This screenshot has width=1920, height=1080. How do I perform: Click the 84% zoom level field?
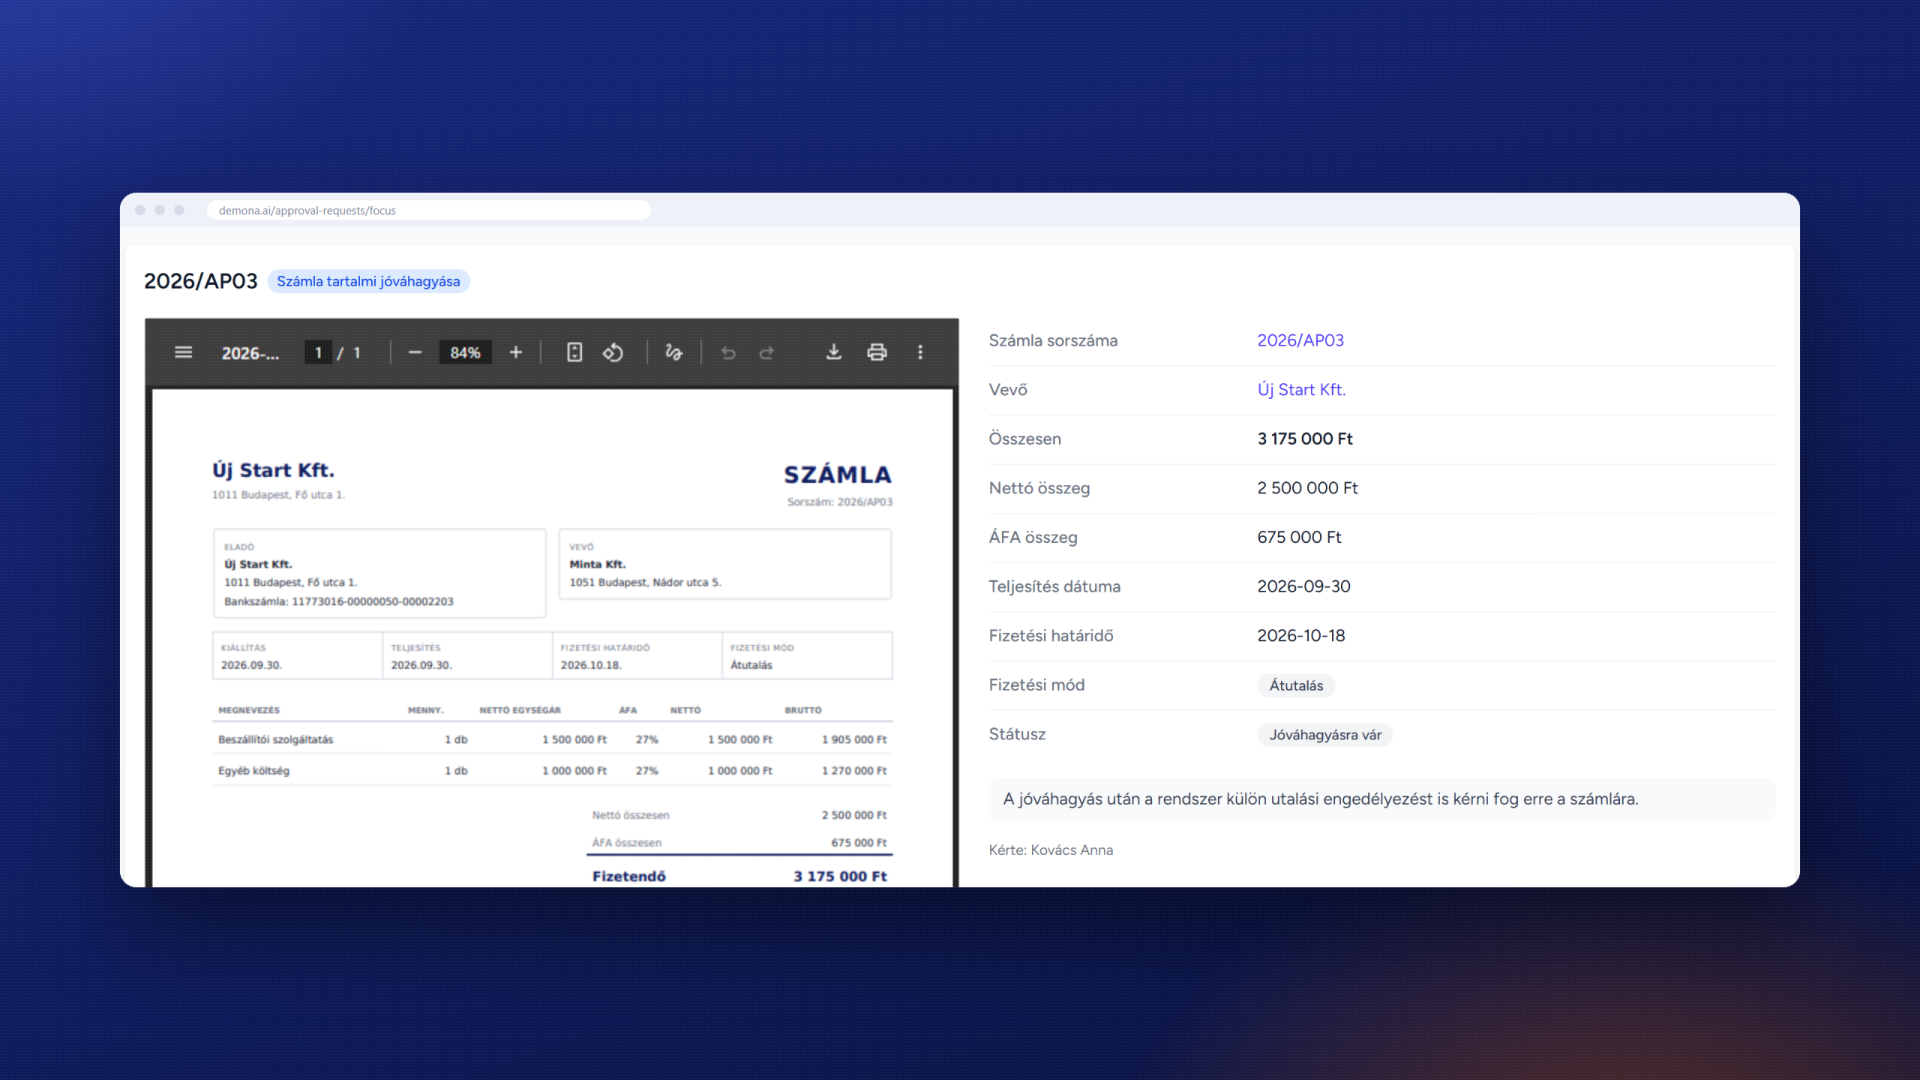[x=465, y=352]
